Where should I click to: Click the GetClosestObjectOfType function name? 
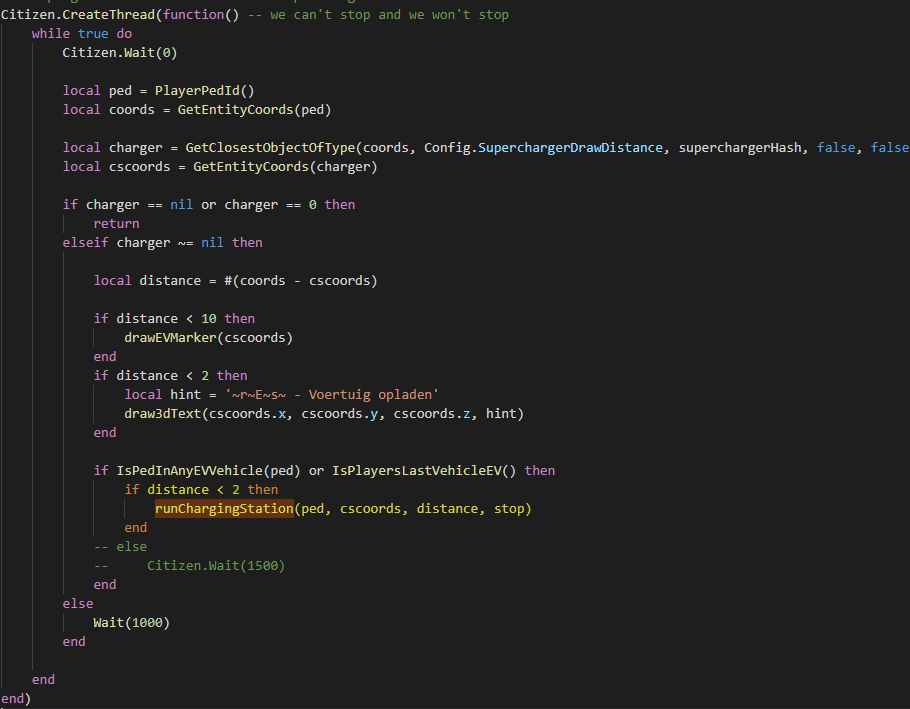269,147
